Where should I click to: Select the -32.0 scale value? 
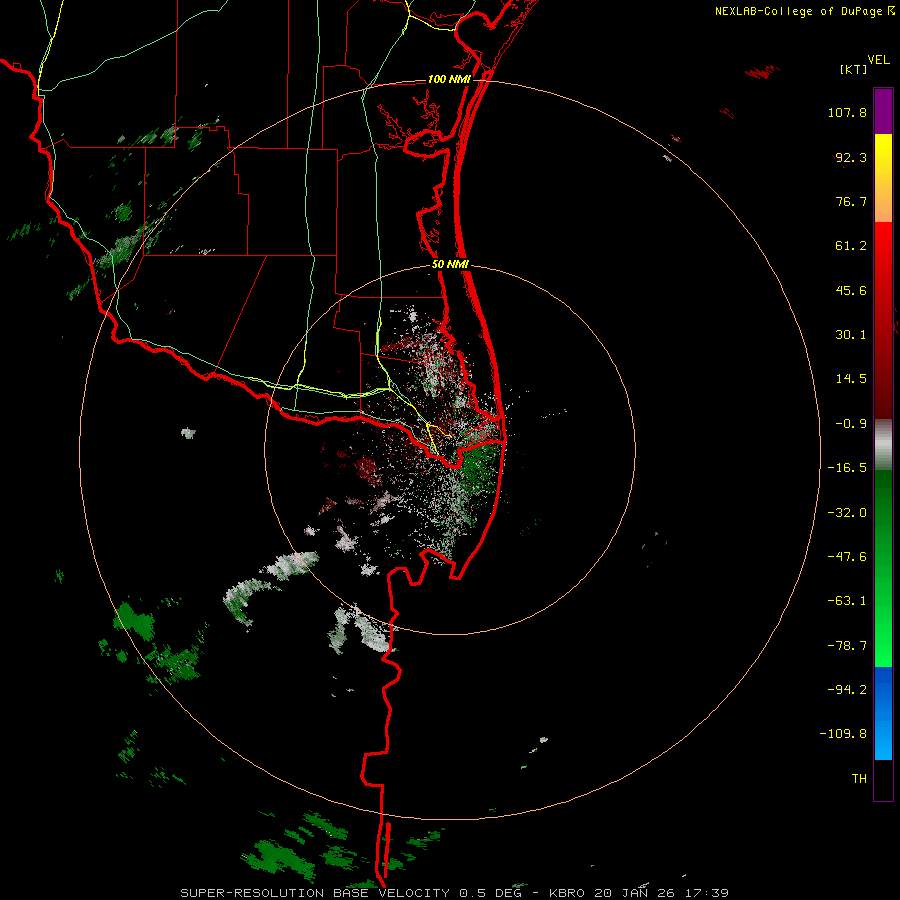click(x=847, y=513)
